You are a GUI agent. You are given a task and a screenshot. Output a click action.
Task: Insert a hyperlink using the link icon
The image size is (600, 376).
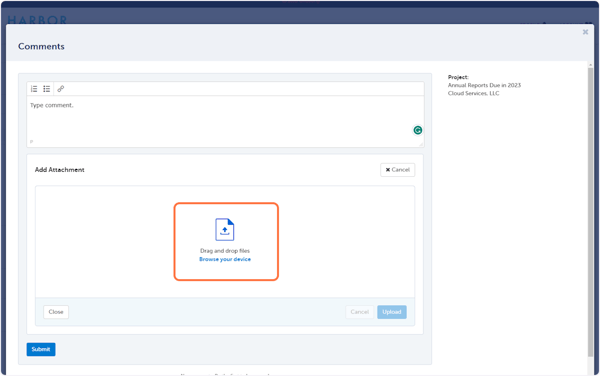60,89
